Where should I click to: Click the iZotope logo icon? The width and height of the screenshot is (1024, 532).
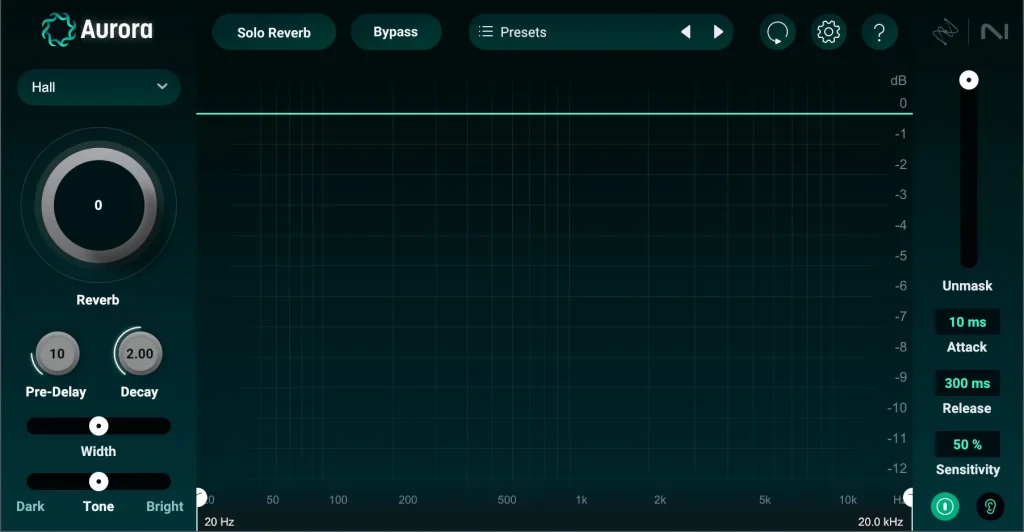coord(946,32)
